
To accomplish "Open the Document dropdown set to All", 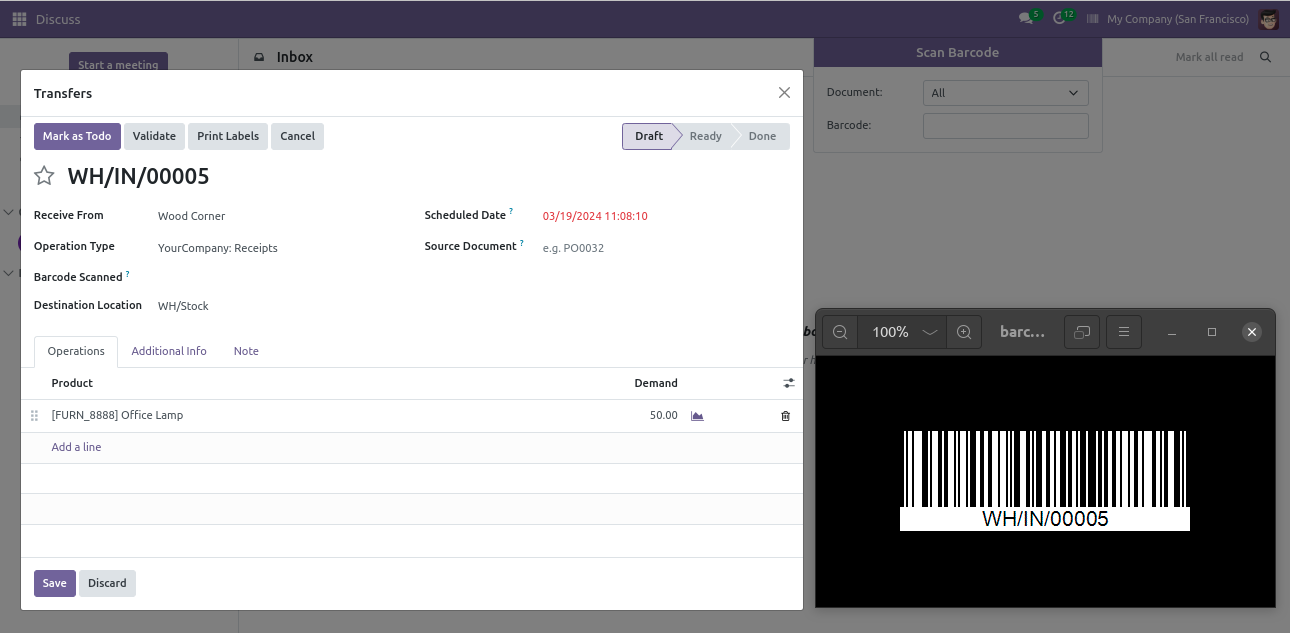I will click(1005, 93).
